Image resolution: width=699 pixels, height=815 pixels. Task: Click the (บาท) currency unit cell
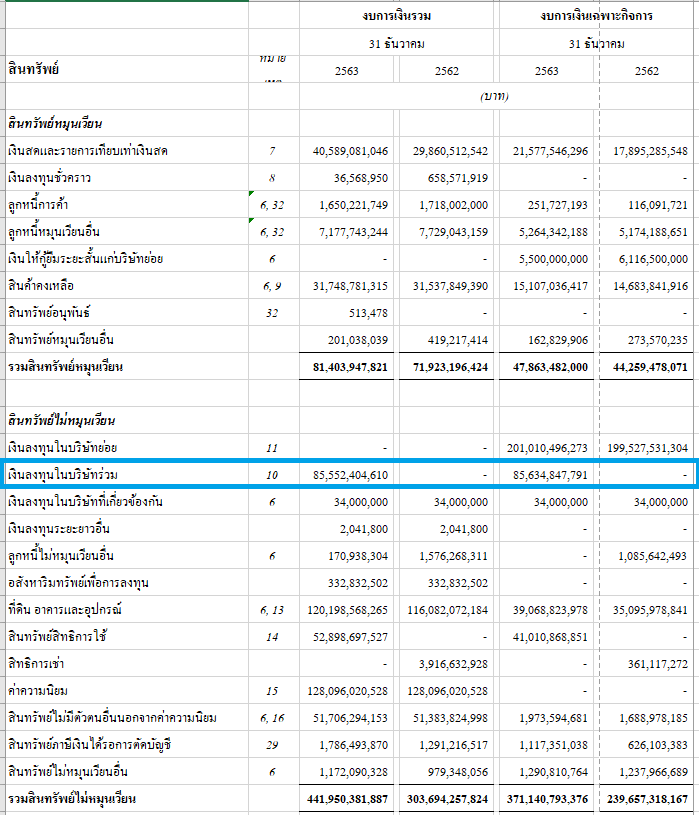coord(496,97)
